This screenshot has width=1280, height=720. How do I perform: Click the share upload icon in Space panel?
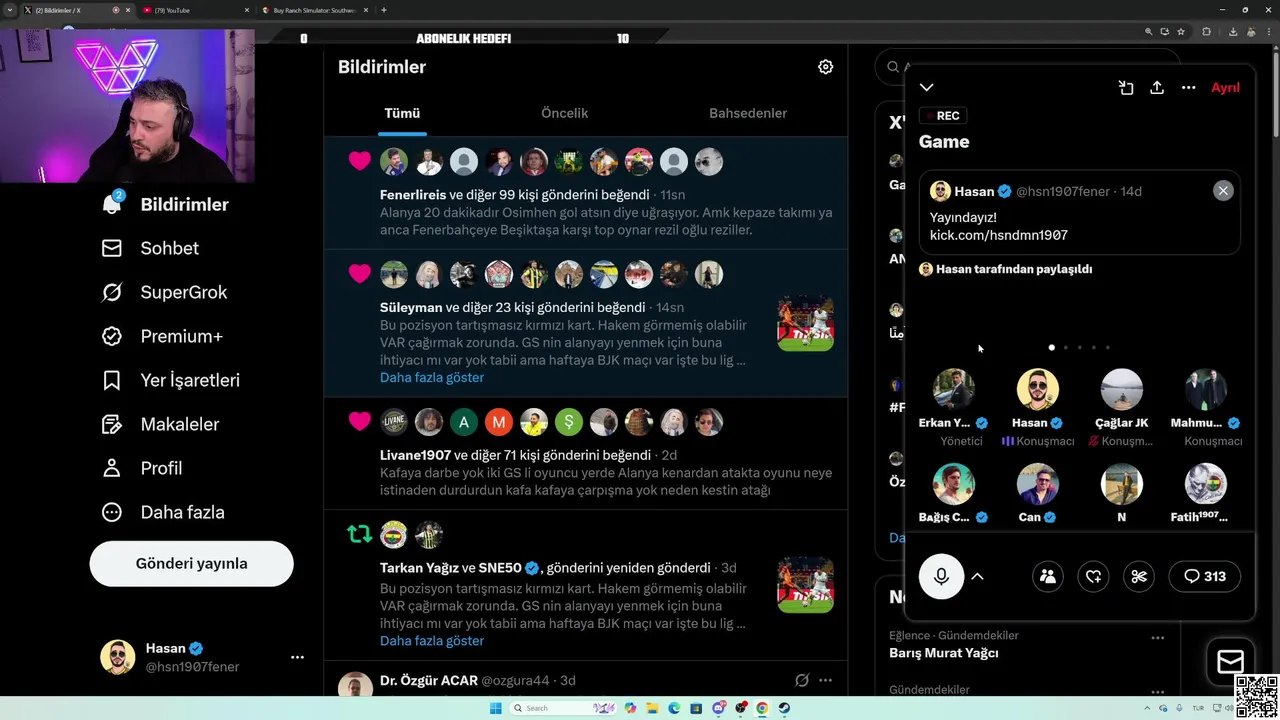coord(1157,88)
